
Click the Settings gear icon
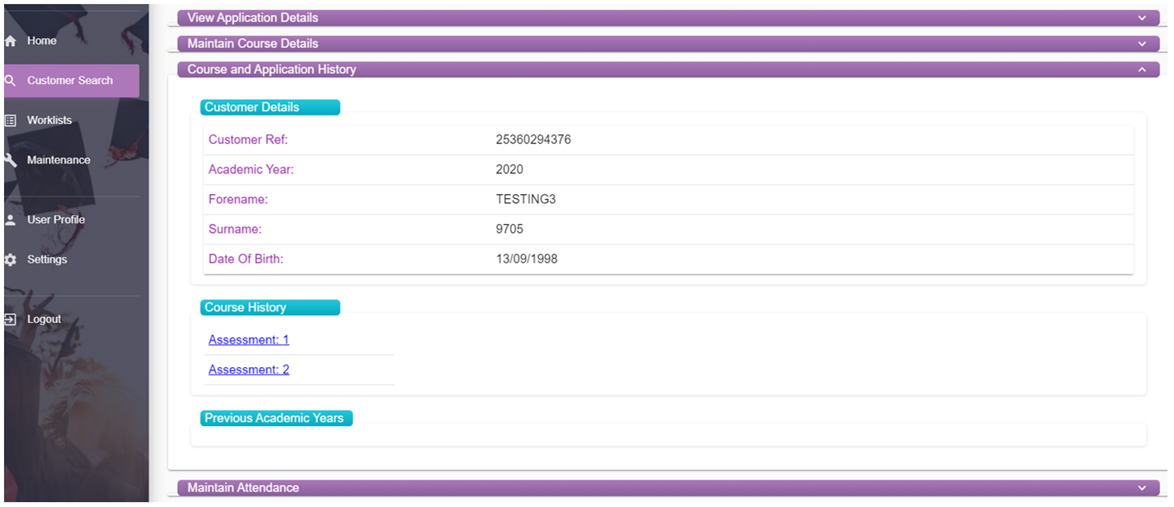(10, 260)
